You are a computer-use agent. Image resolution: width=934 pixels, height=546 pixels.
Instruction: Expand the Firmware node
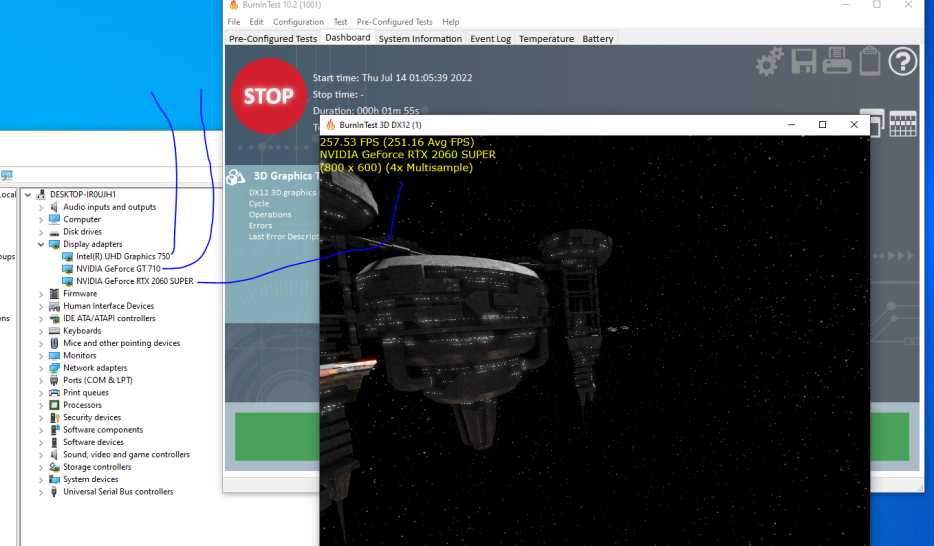point(41,294)
